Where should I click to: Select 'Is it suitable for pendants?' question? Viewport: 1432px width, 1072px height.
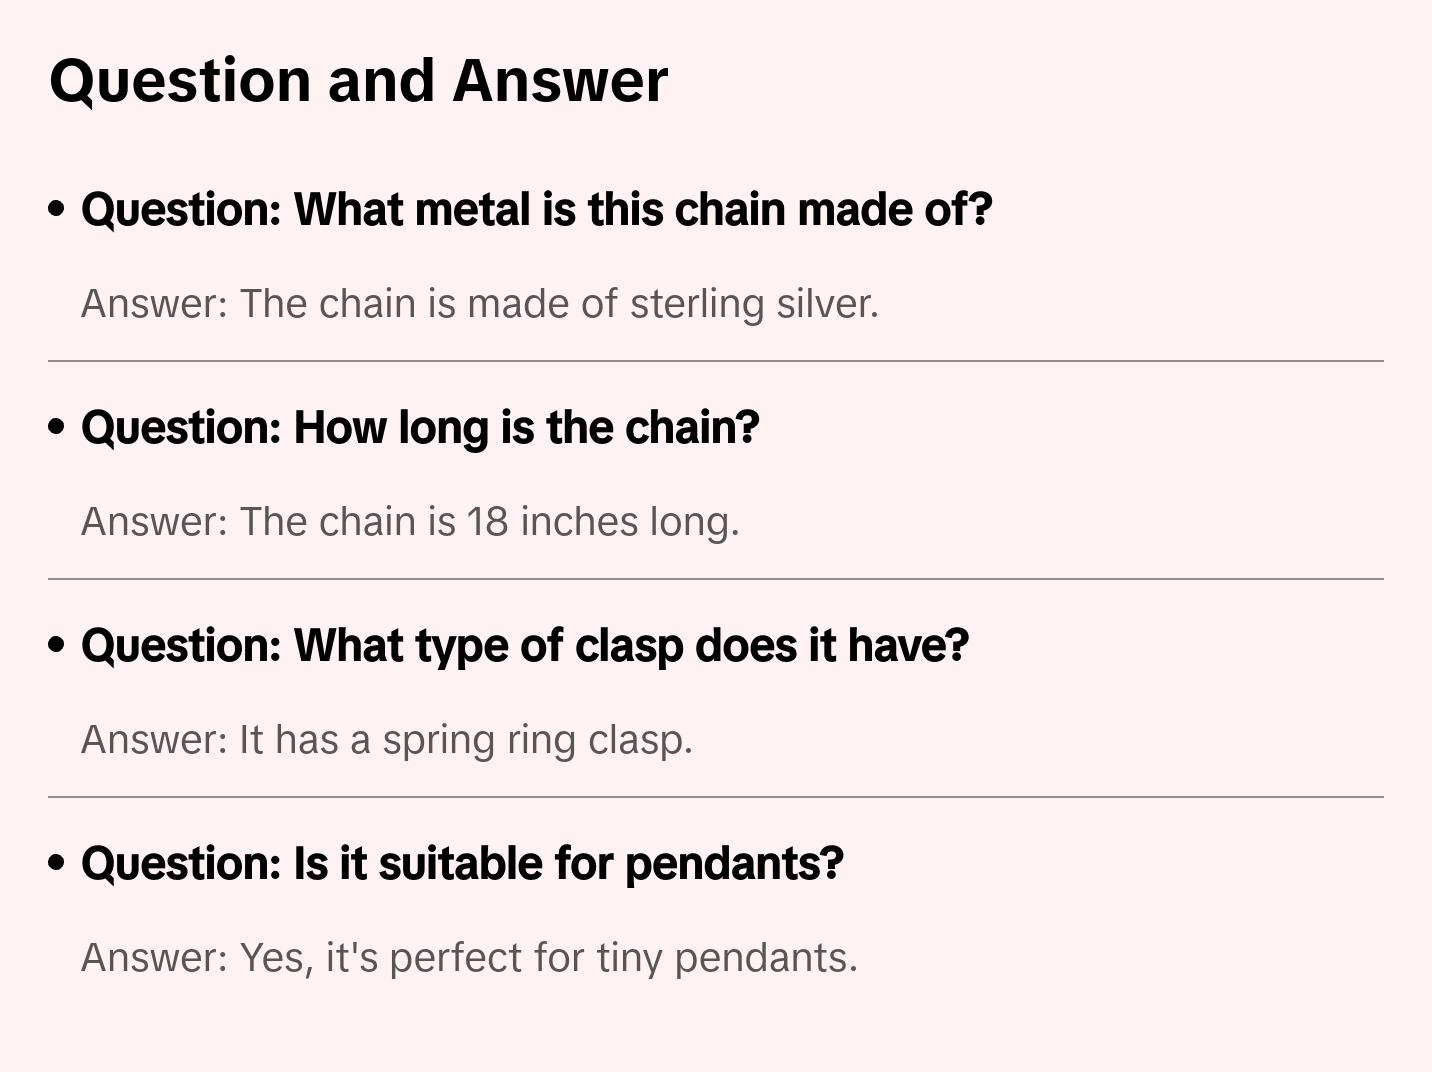(462, 864)
